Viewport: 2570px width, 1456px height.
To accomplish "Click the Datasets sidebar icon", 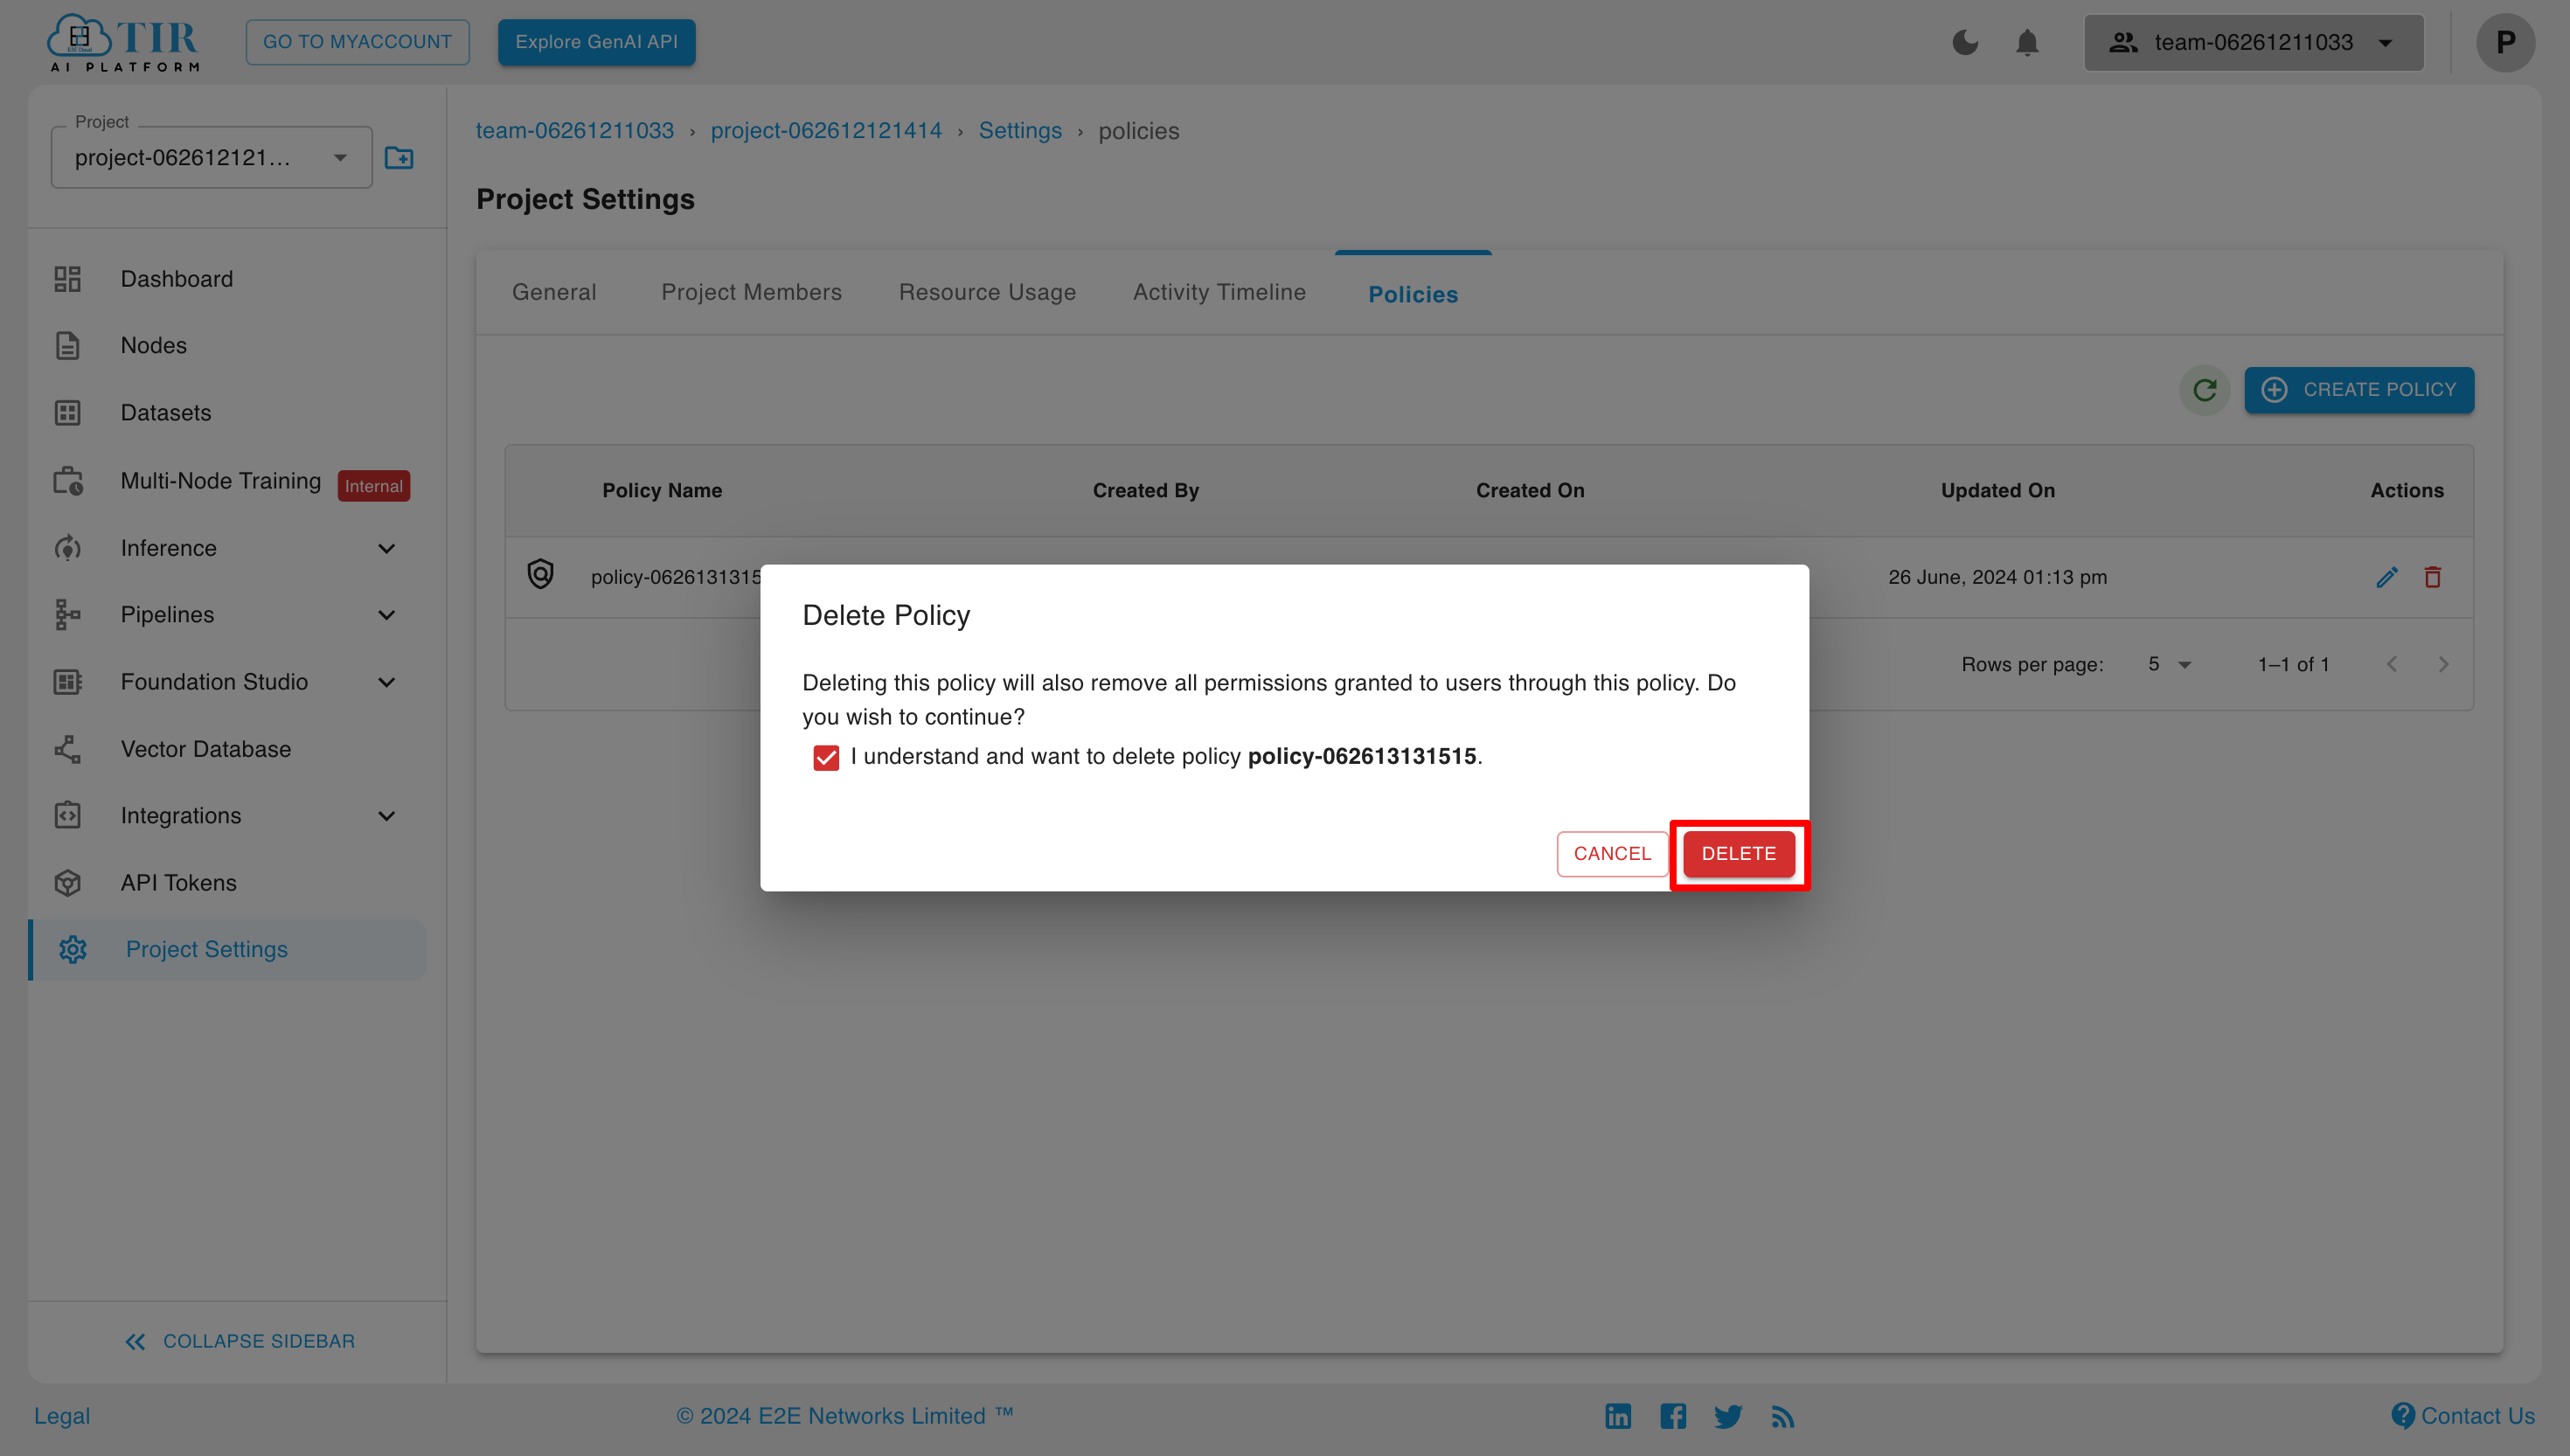I will [67, 413].
